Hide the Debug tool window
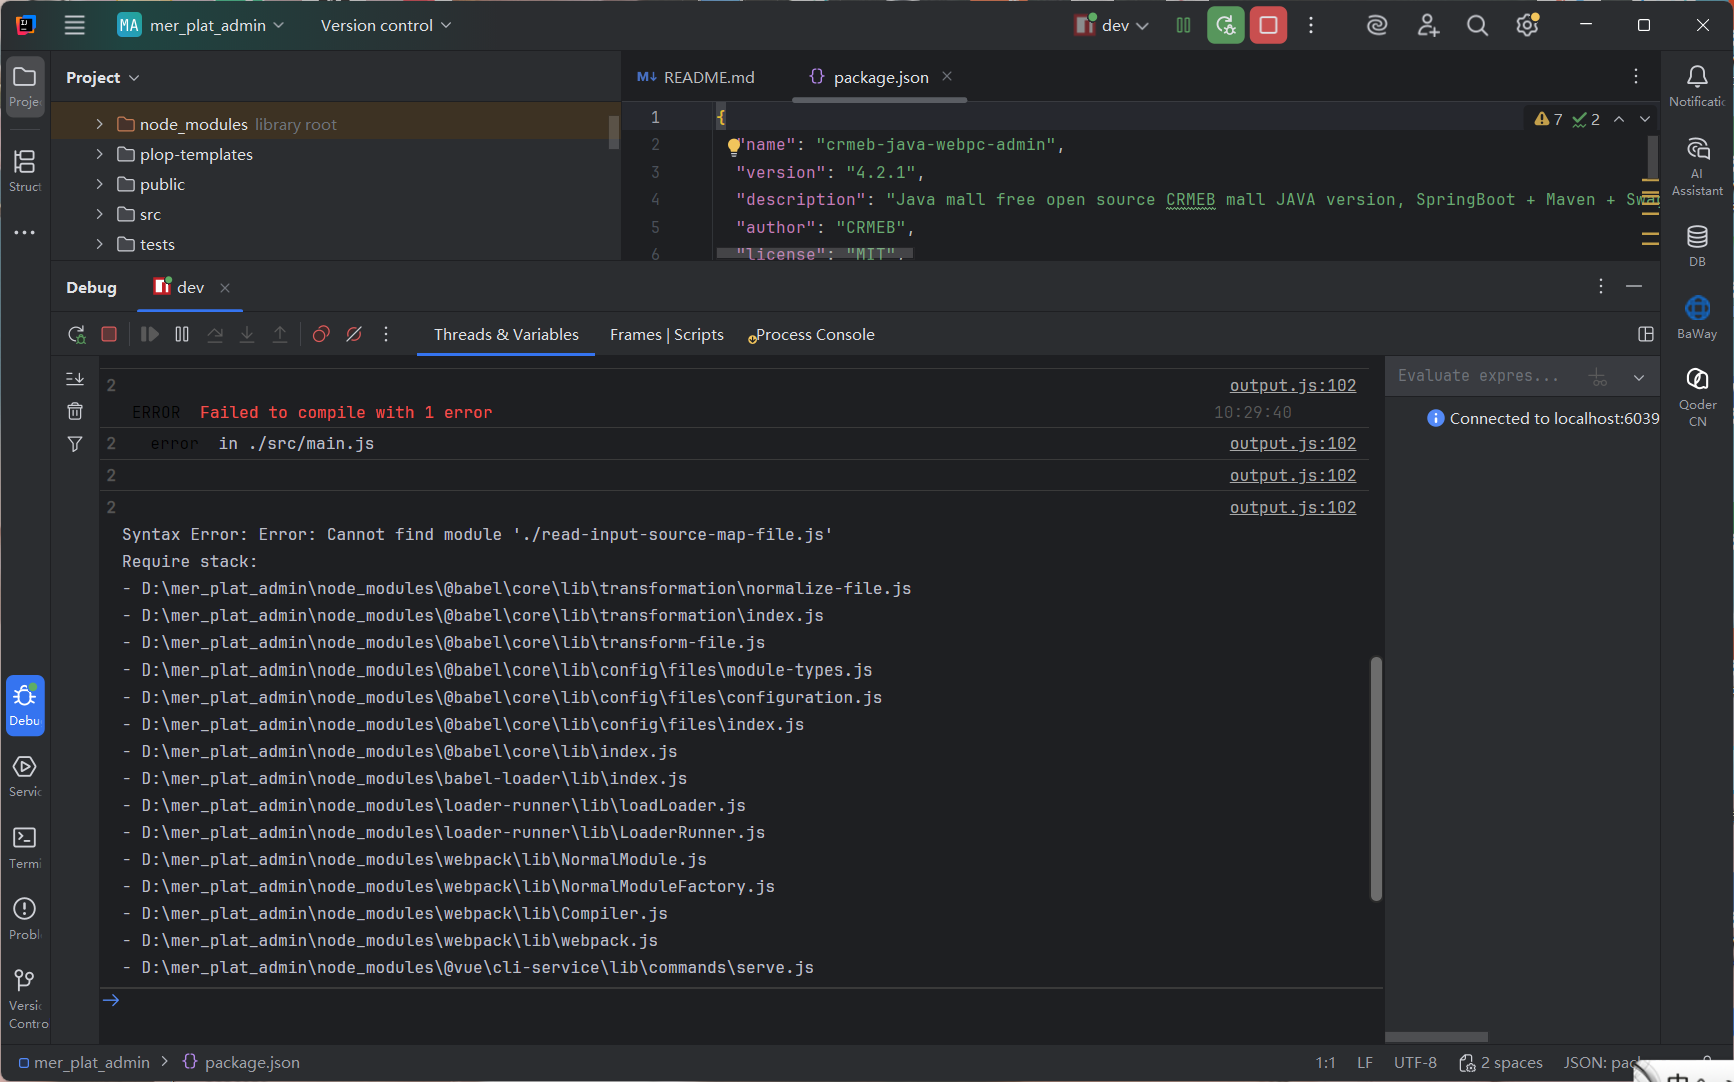Image resolution: width=1734 pixels, height=1082 pixels. tap(1634, 287)
